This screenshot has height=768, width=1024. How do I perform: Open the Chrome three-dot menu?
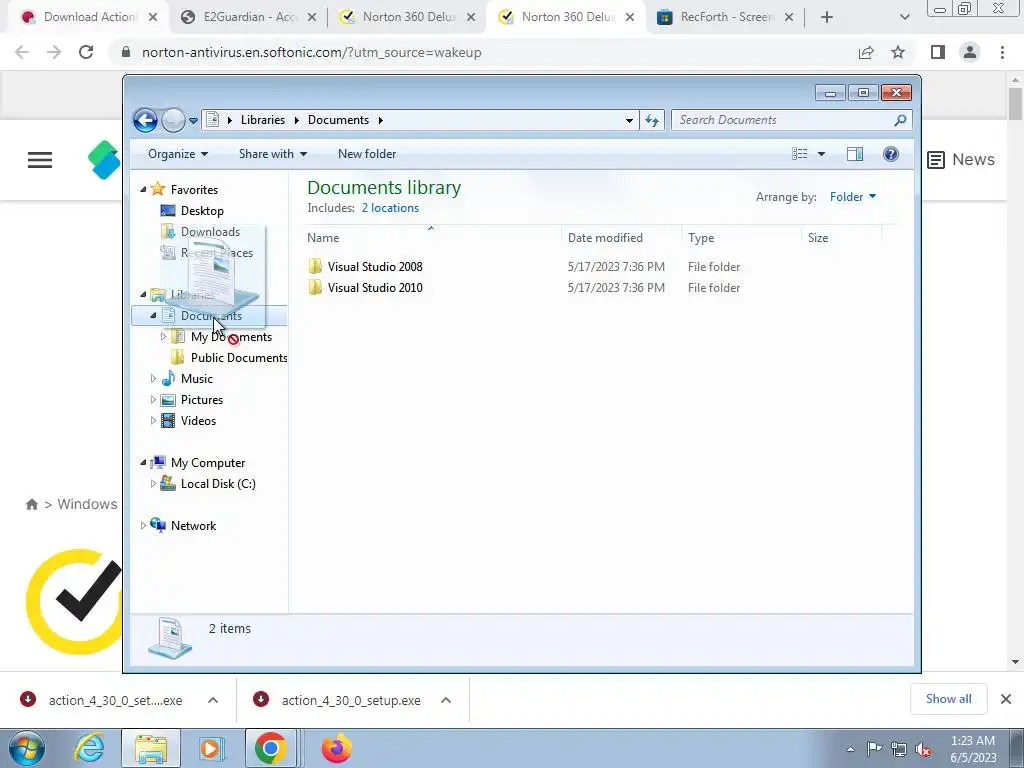pyautogui.click(x=1002, y=52)
